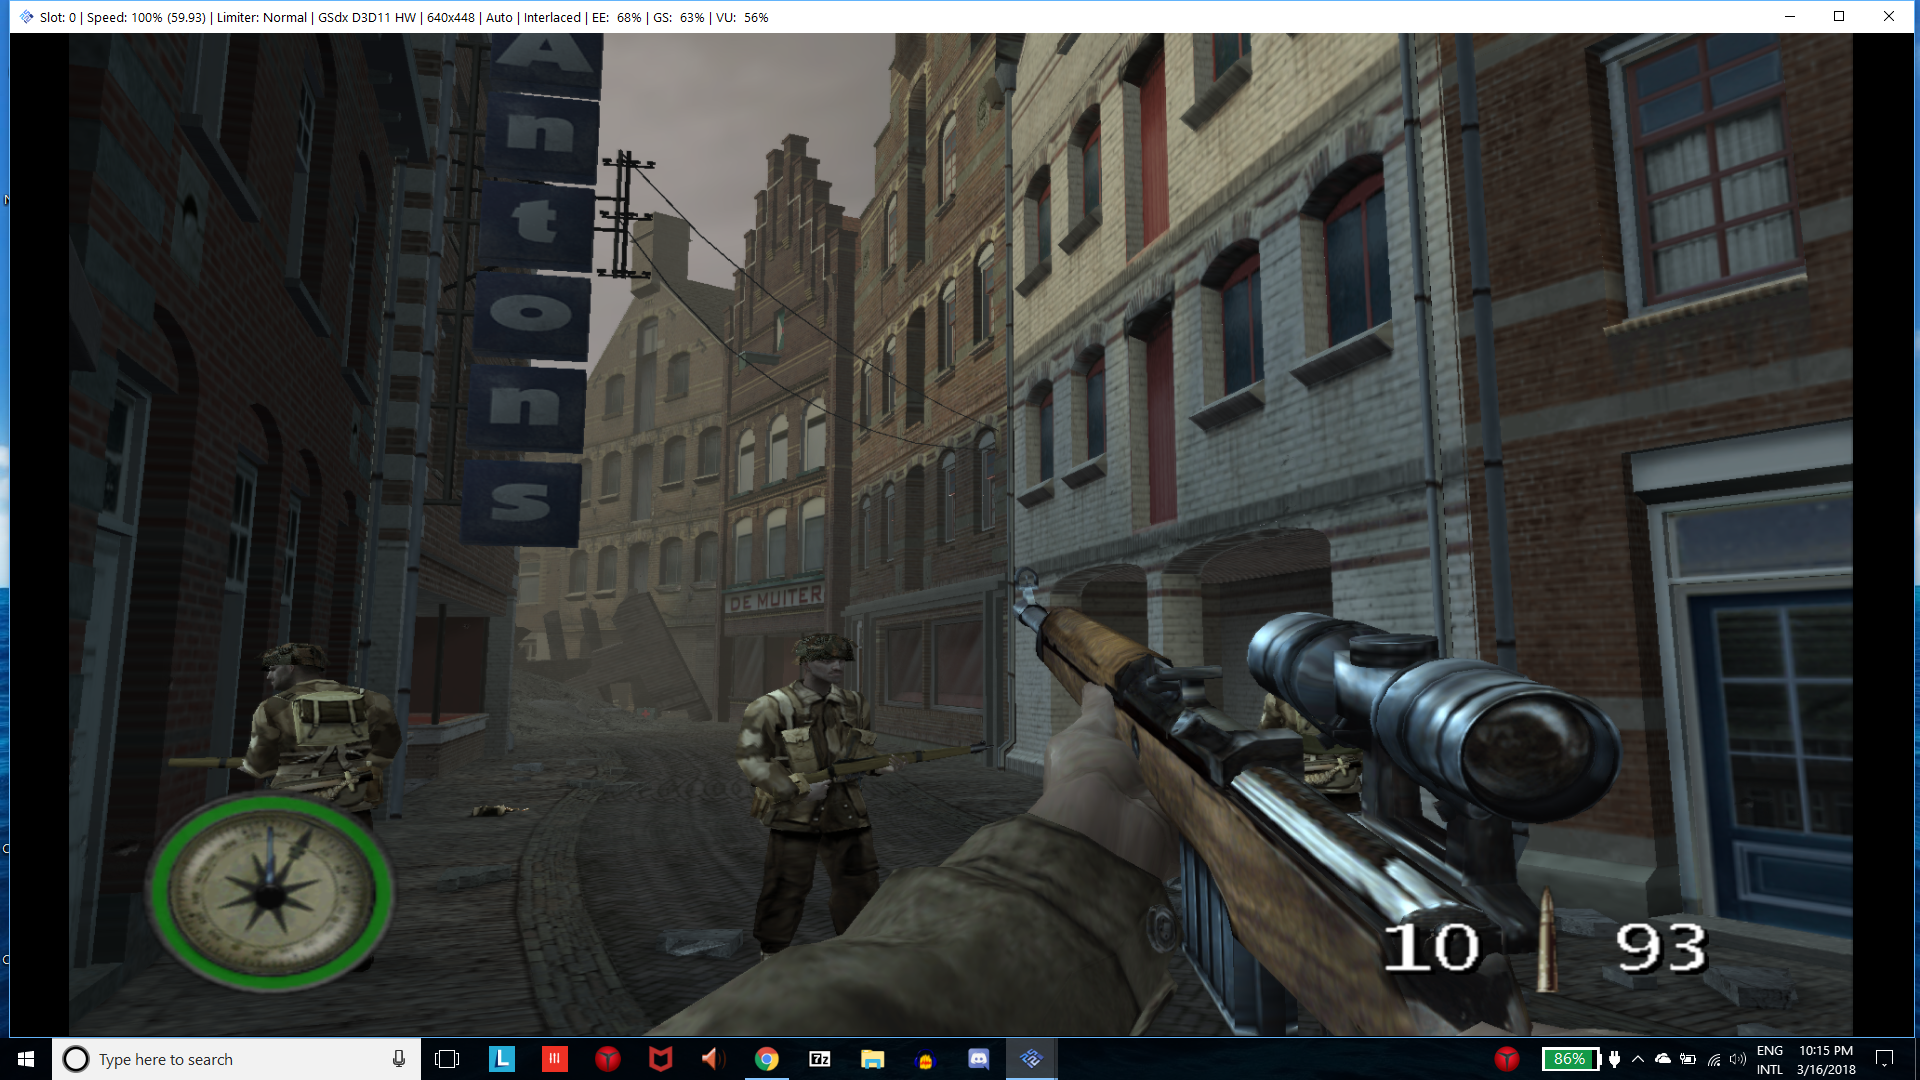Click the Cortana circle icon
The image size is (1920, 1080).
tap(76, 1059)
